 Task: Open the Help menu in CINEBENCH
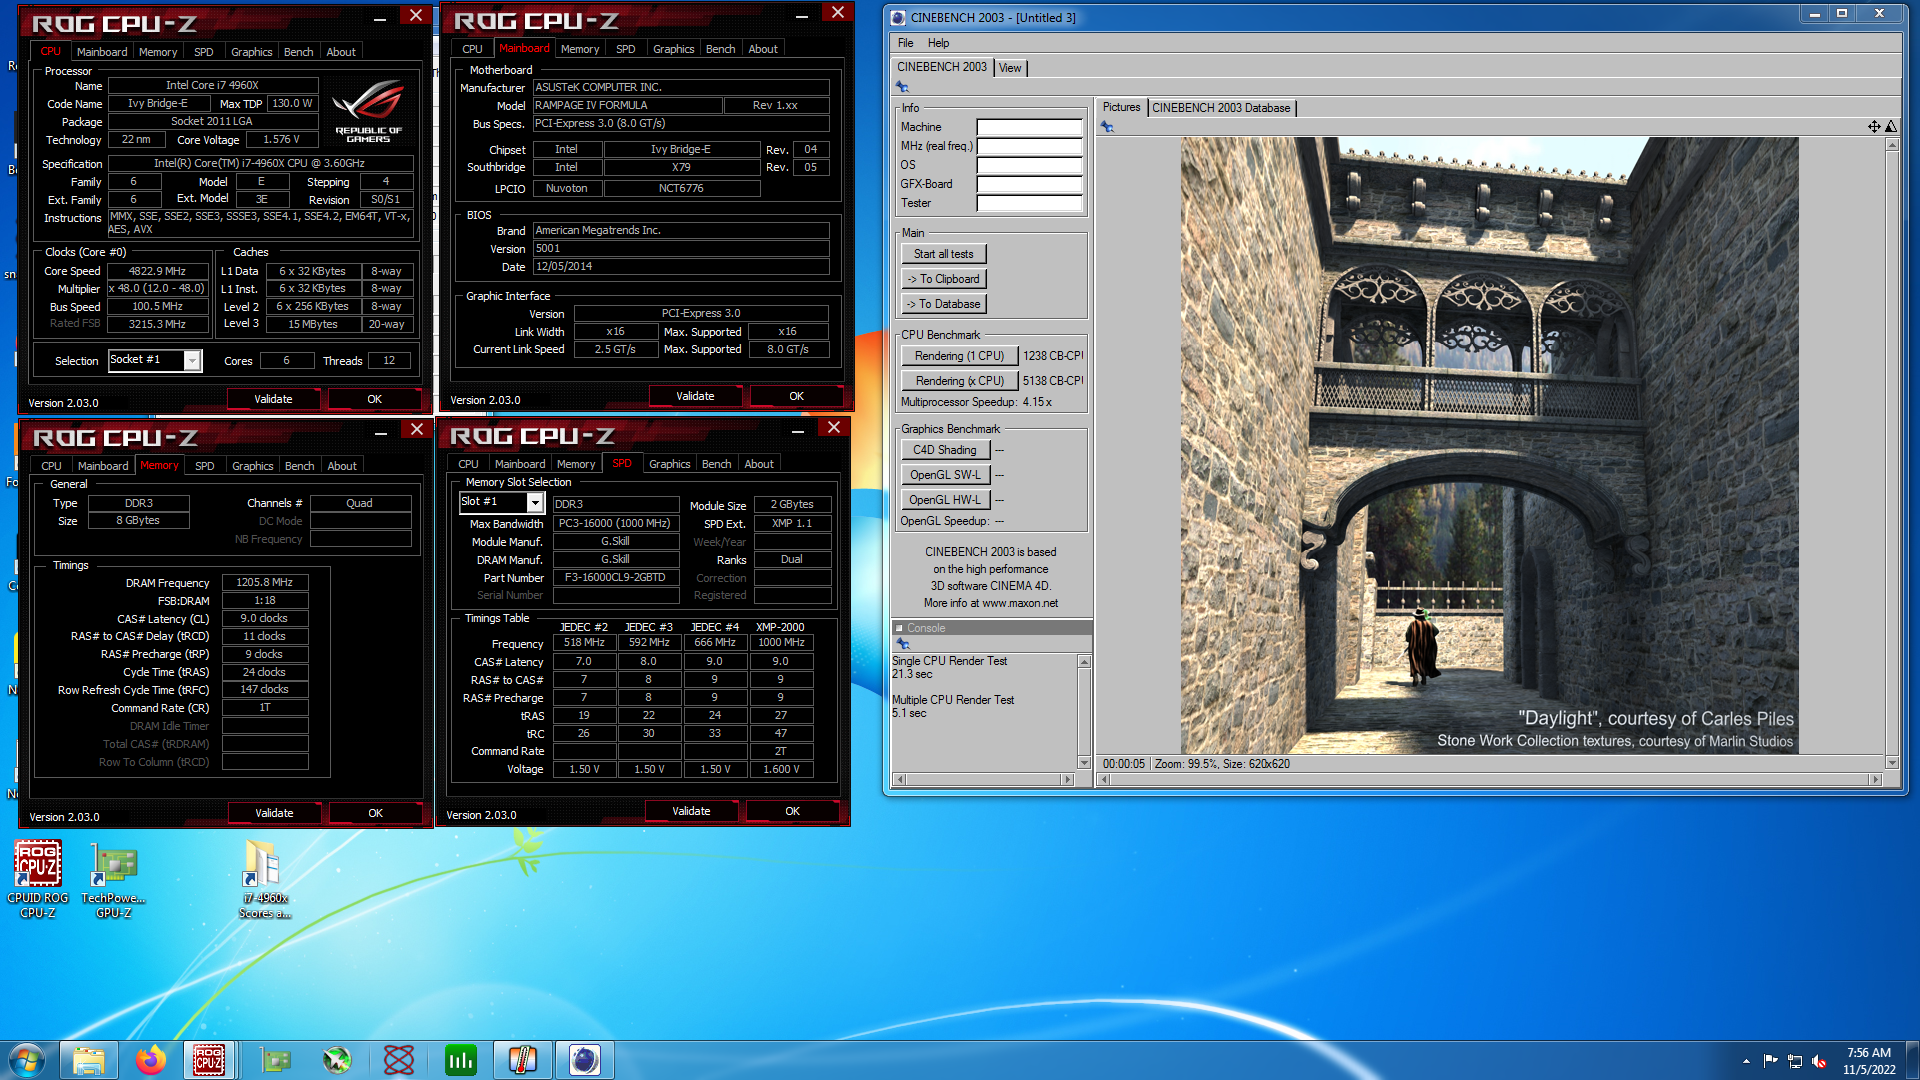click(938, 43)
